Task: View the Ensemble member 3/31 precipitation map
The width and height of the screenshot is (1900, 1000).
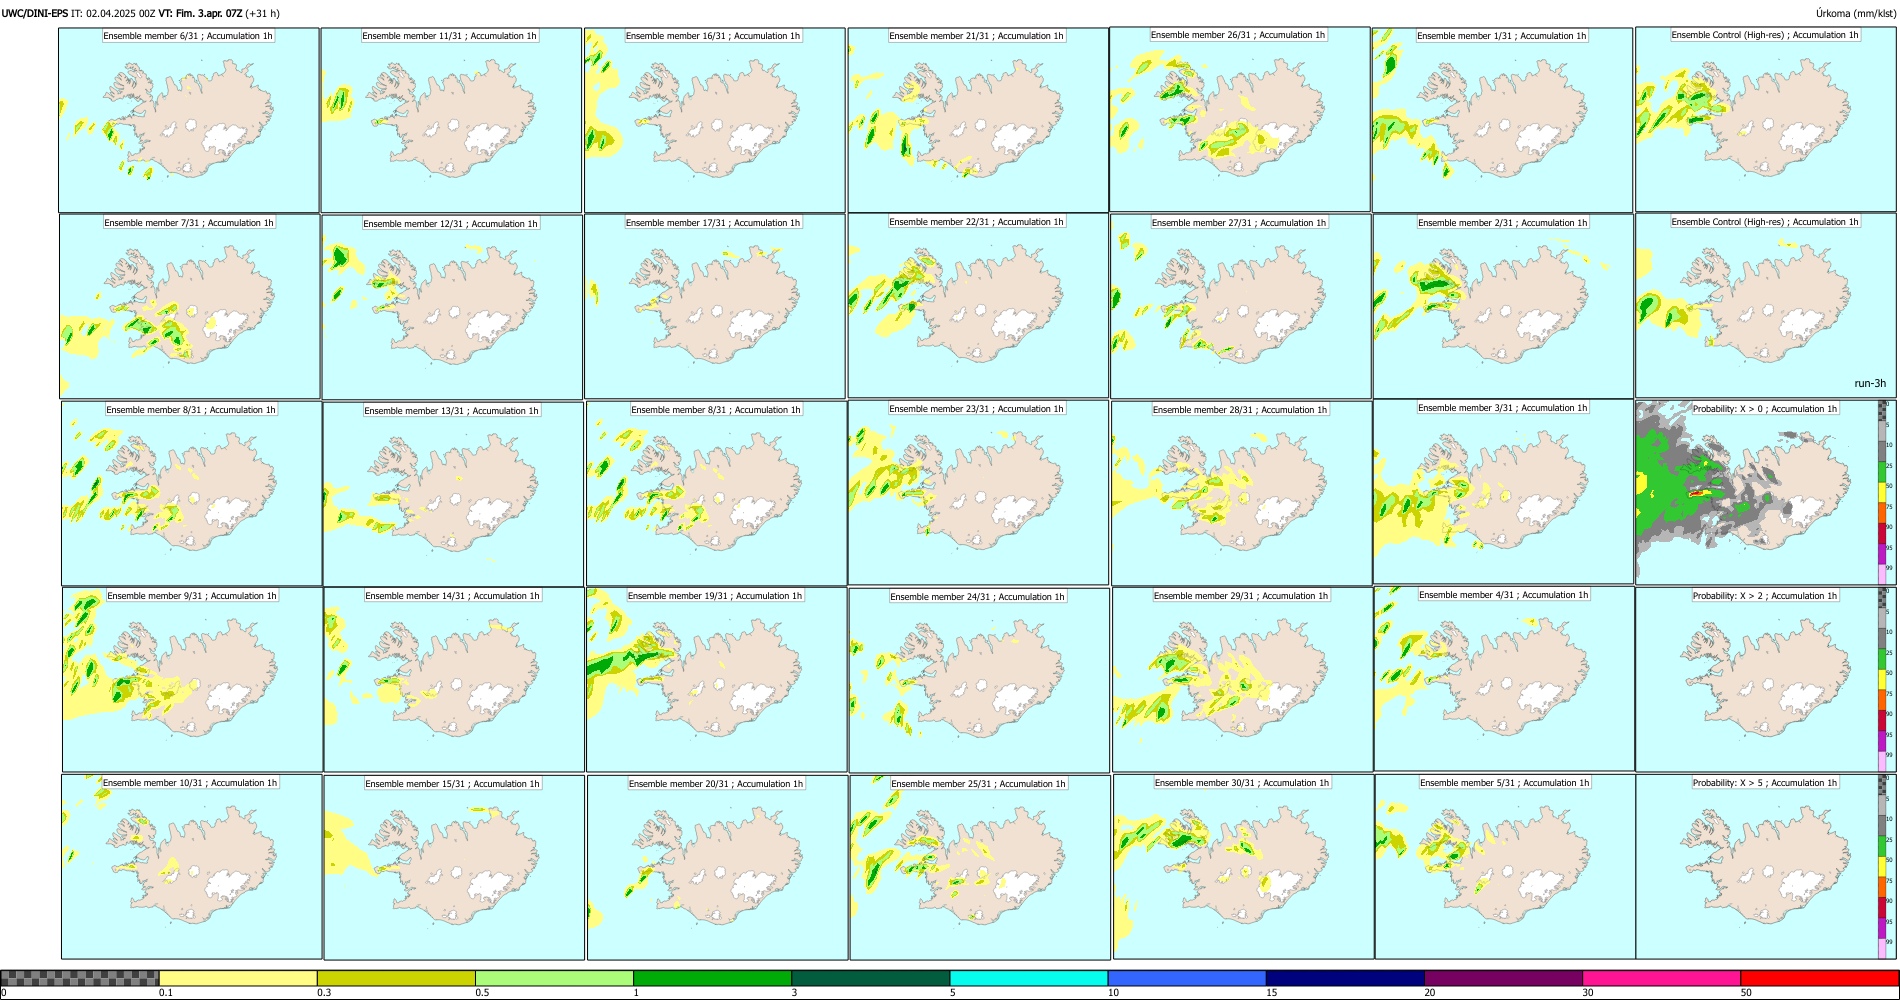Action: coord(1503,492)
